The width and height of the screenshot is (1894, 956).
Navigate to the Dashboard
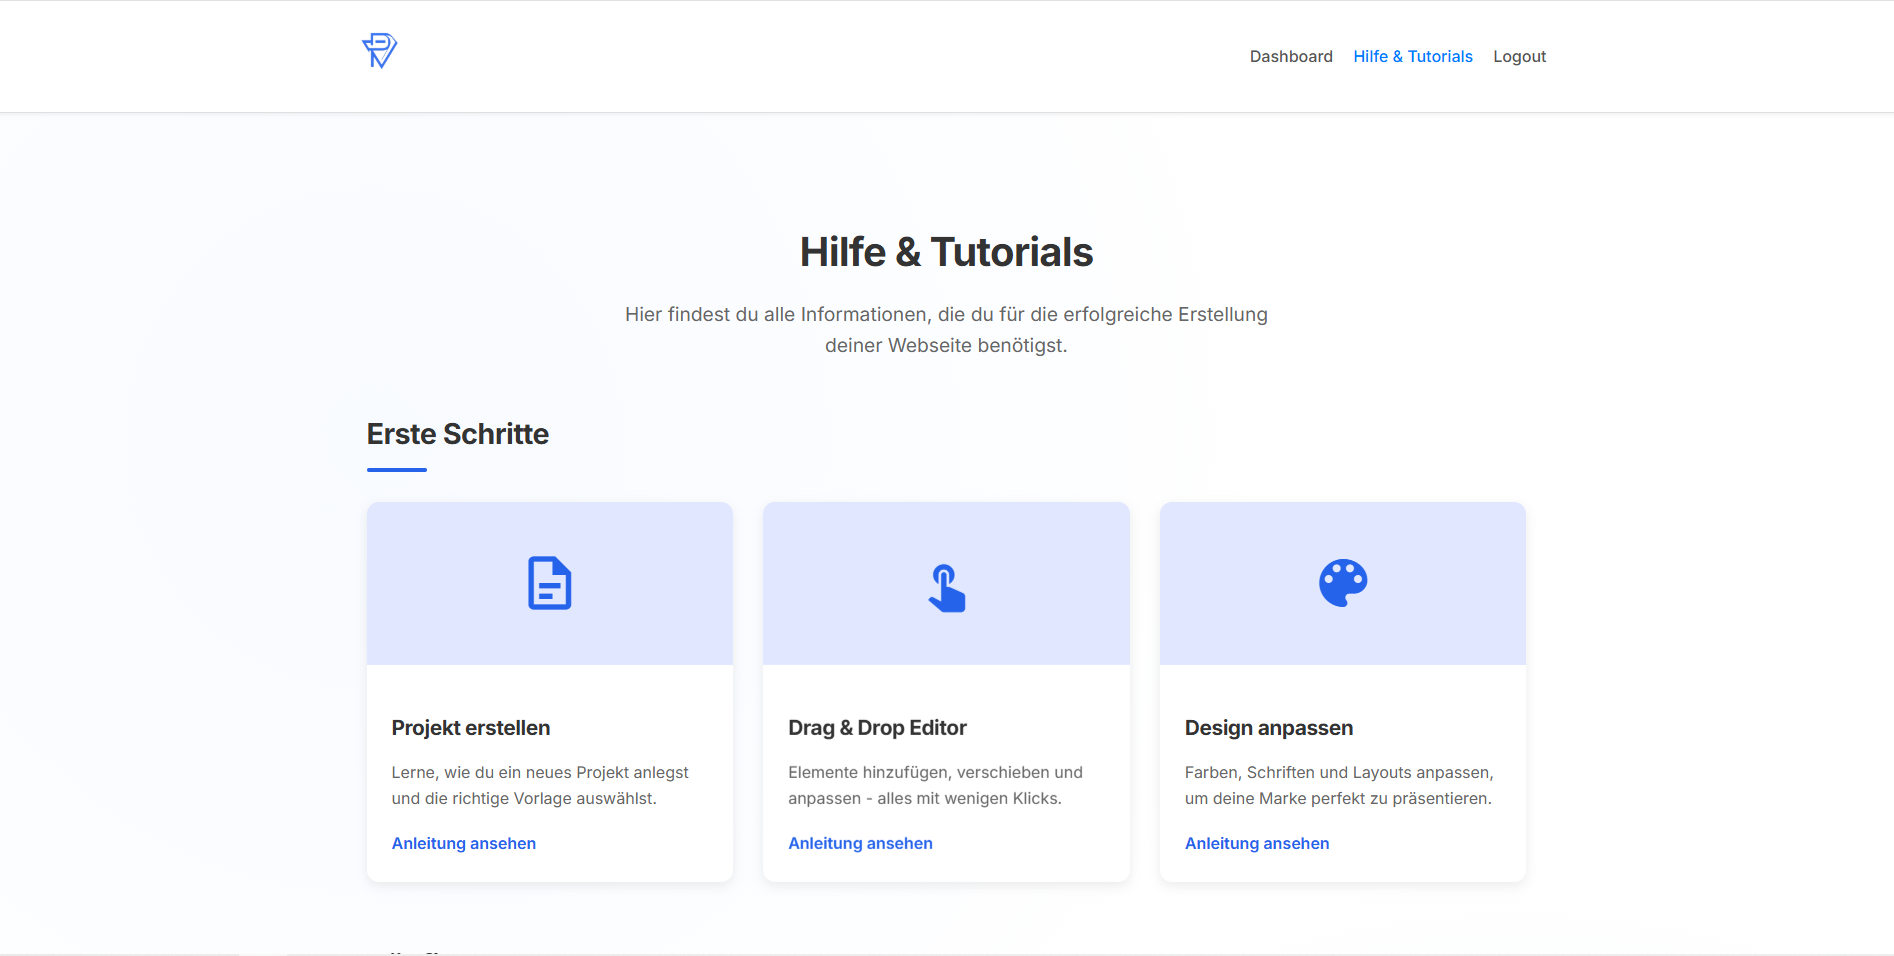(x=1291, y=56)
